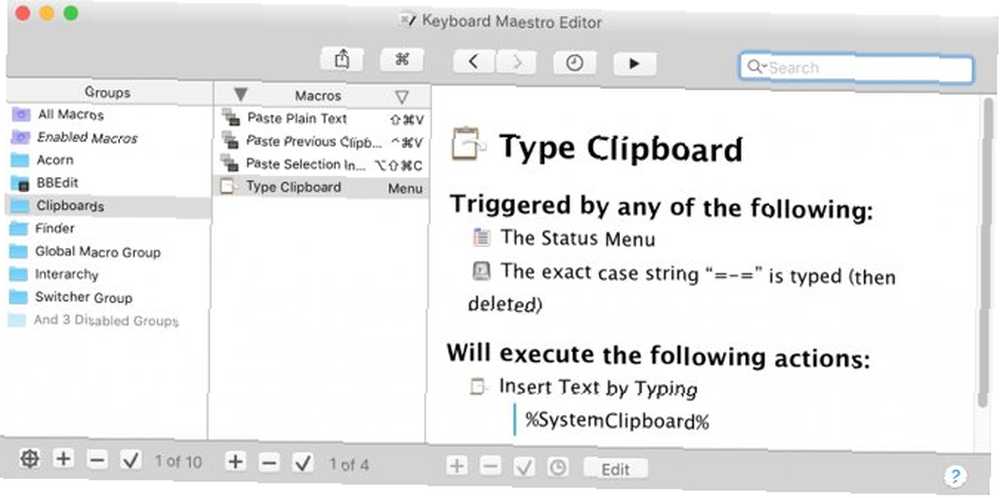Add a new group with plus button
The image size is (1000, 498).
[x=62, y=459]
